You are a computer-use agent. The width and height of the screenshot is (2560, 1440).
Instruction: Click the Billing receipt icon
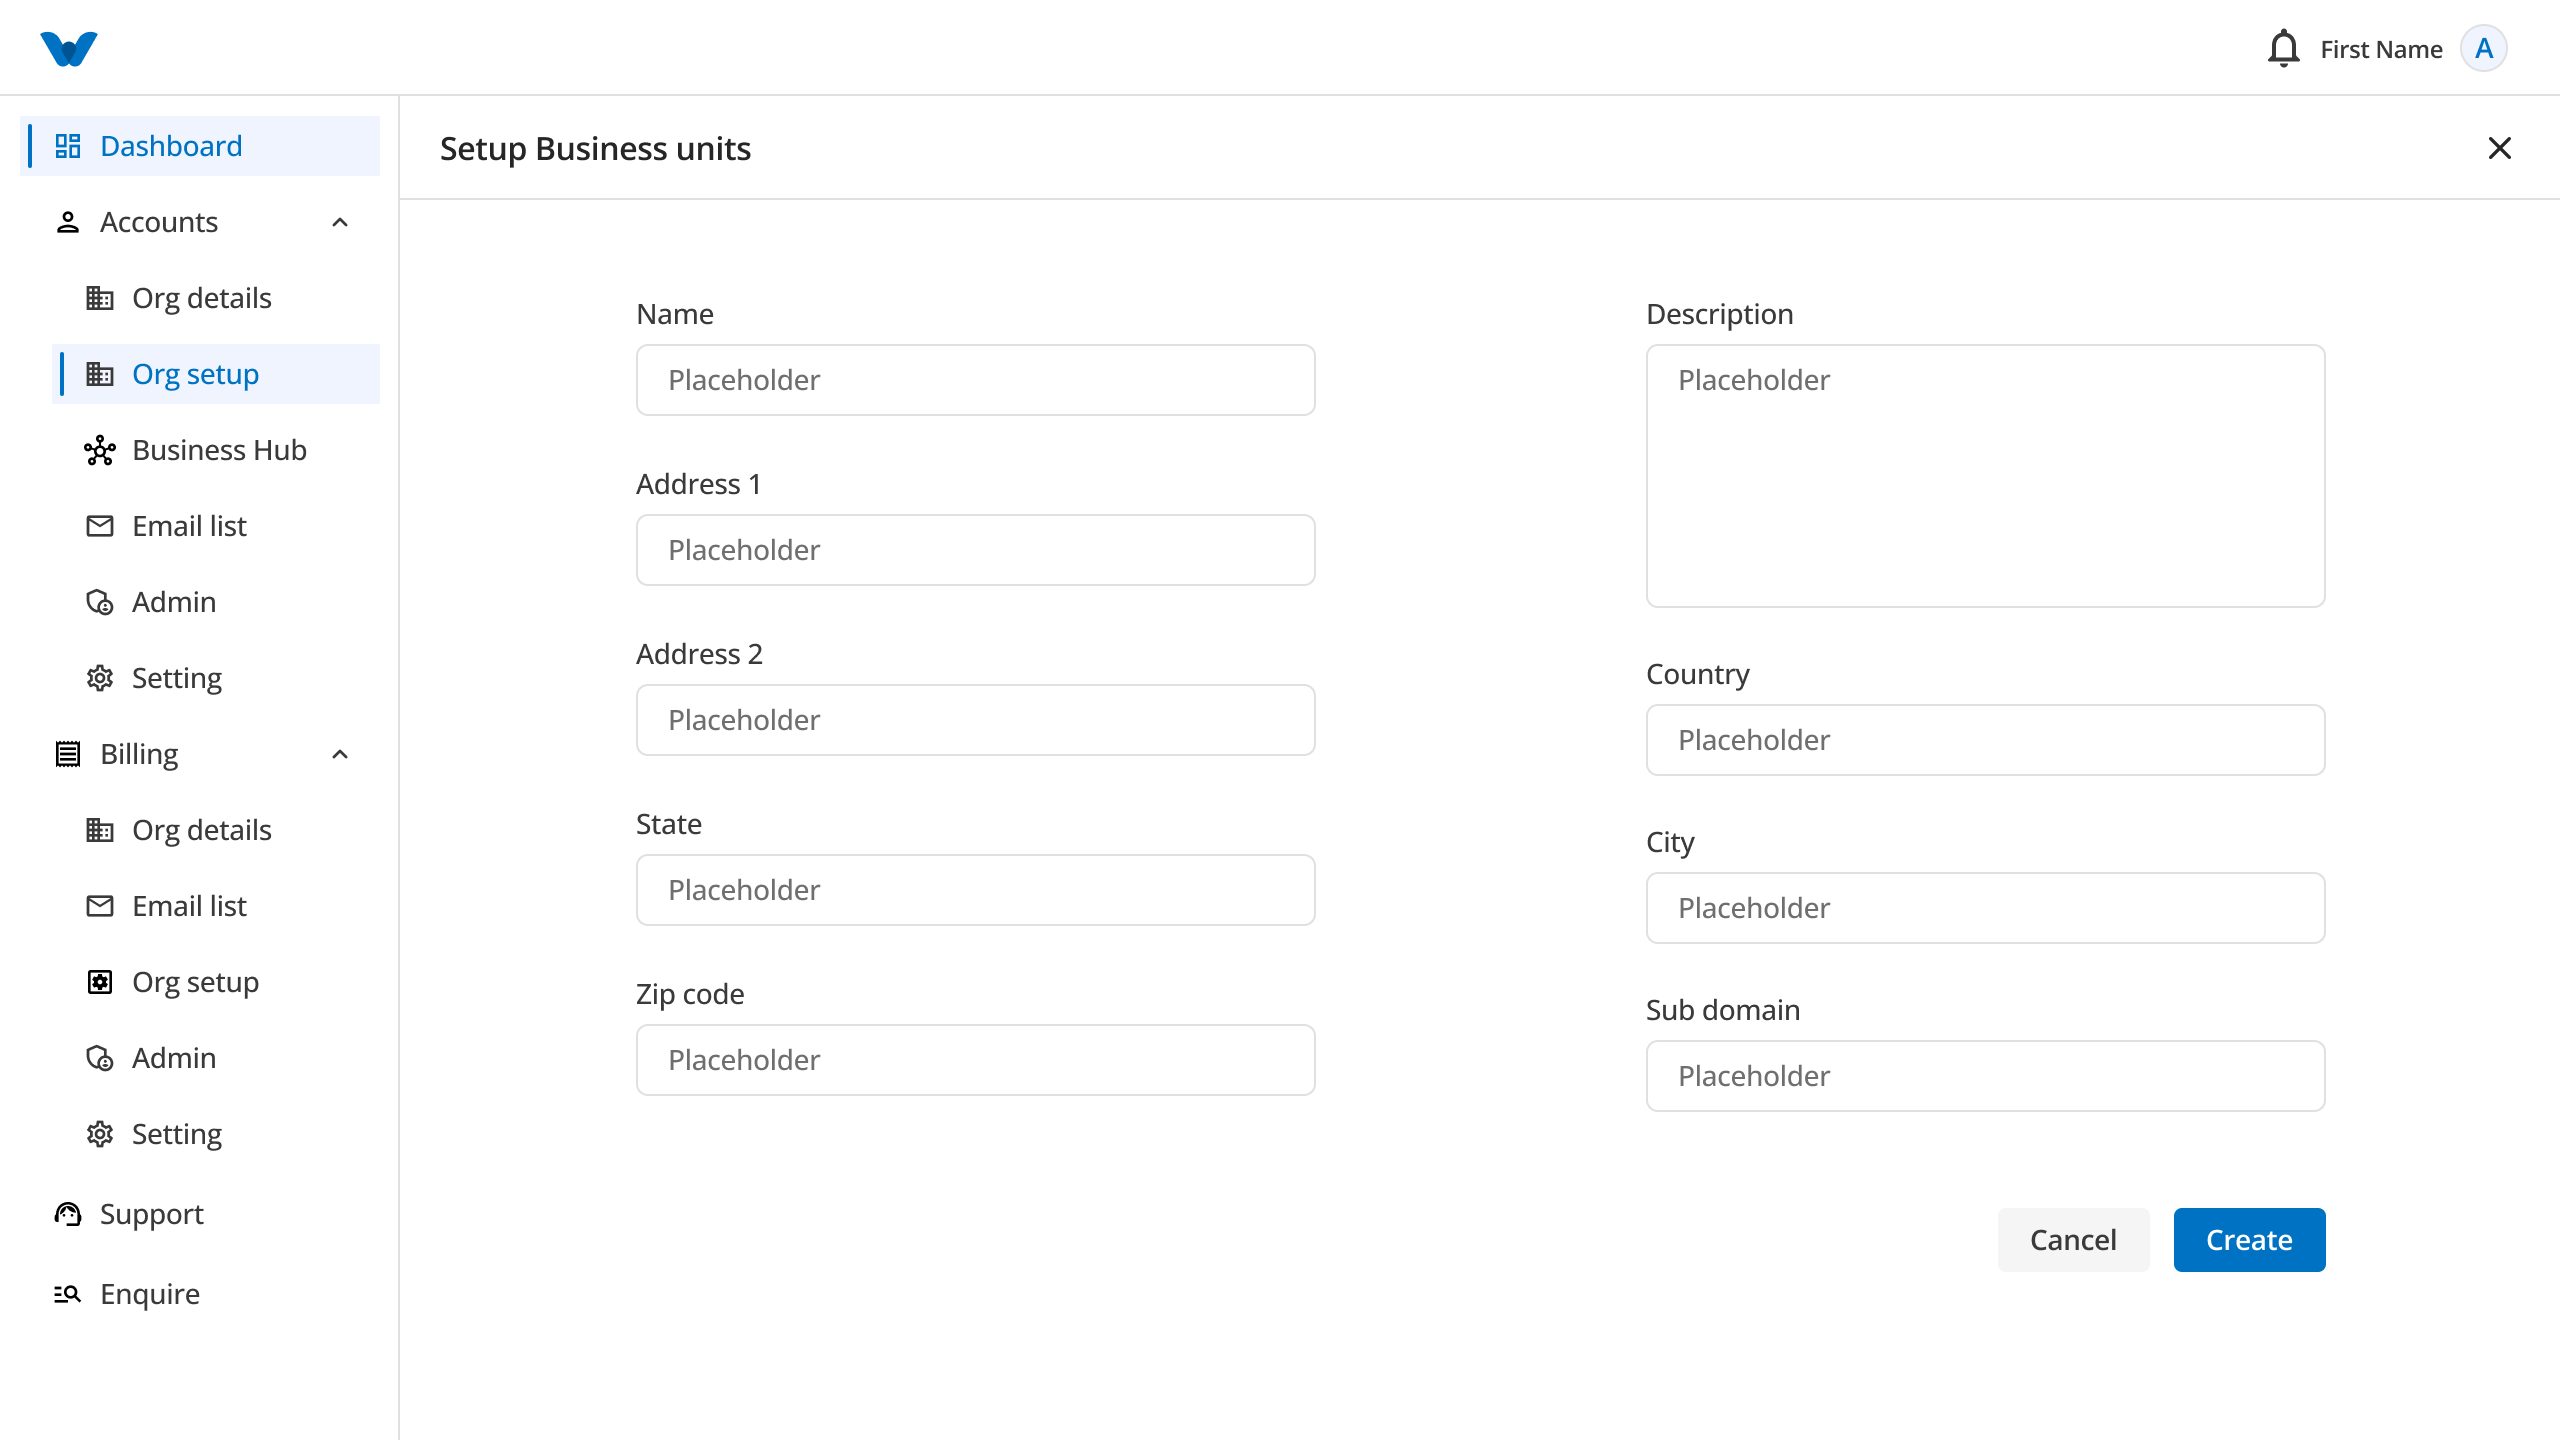pyautogui.click(x=68, y=754)
